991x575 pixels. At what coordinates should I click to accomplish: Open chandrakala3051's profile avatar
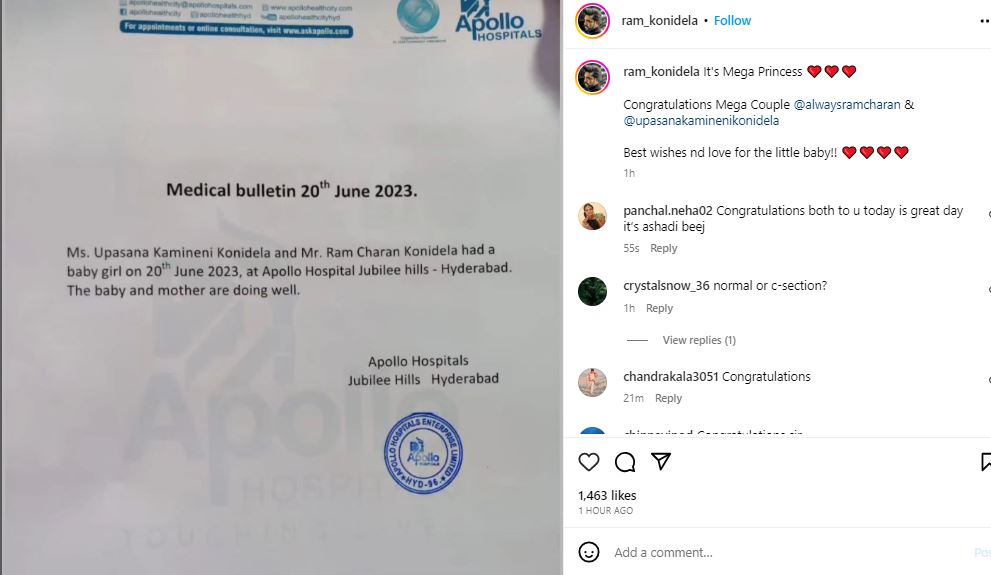592,382
